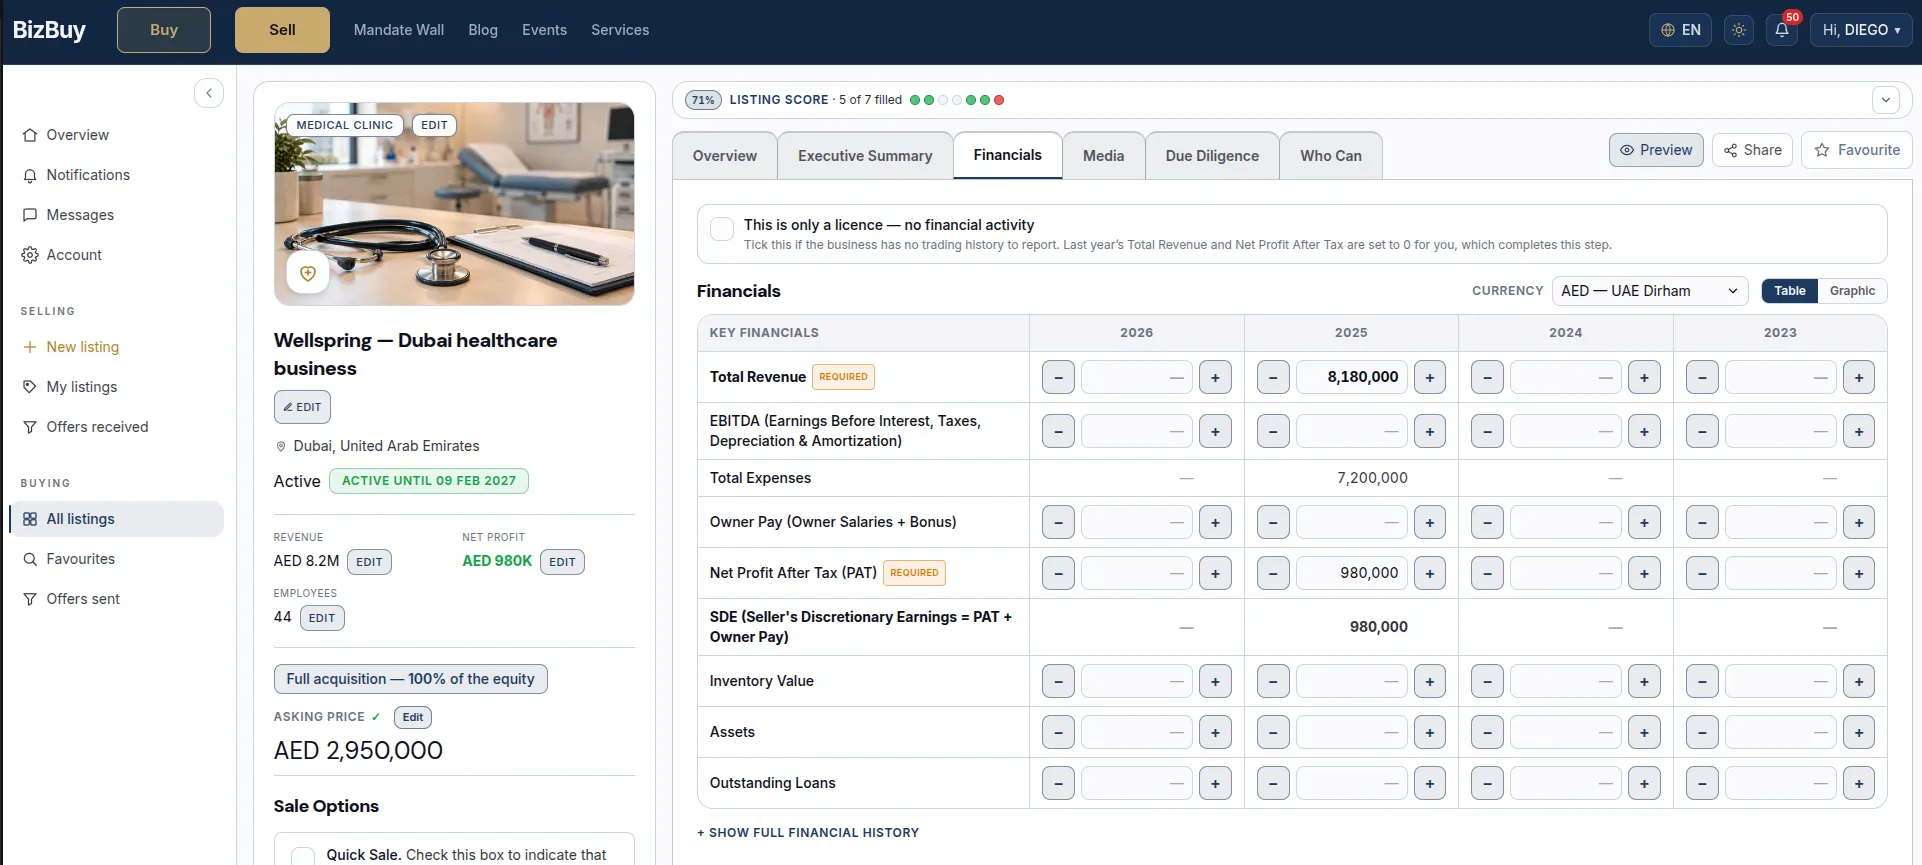Toggle light/dark theme sun icon

coord(1739,30)
